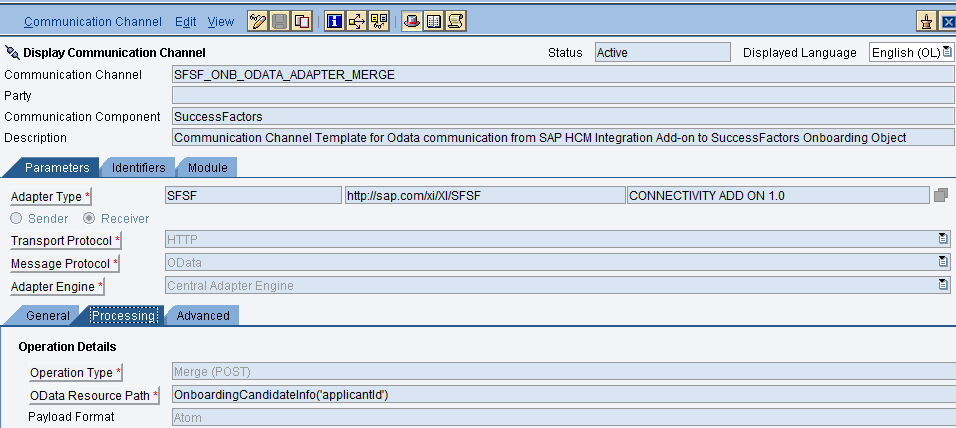
Task: Click the Adapter Engine label button
Action: coord(57,286)
